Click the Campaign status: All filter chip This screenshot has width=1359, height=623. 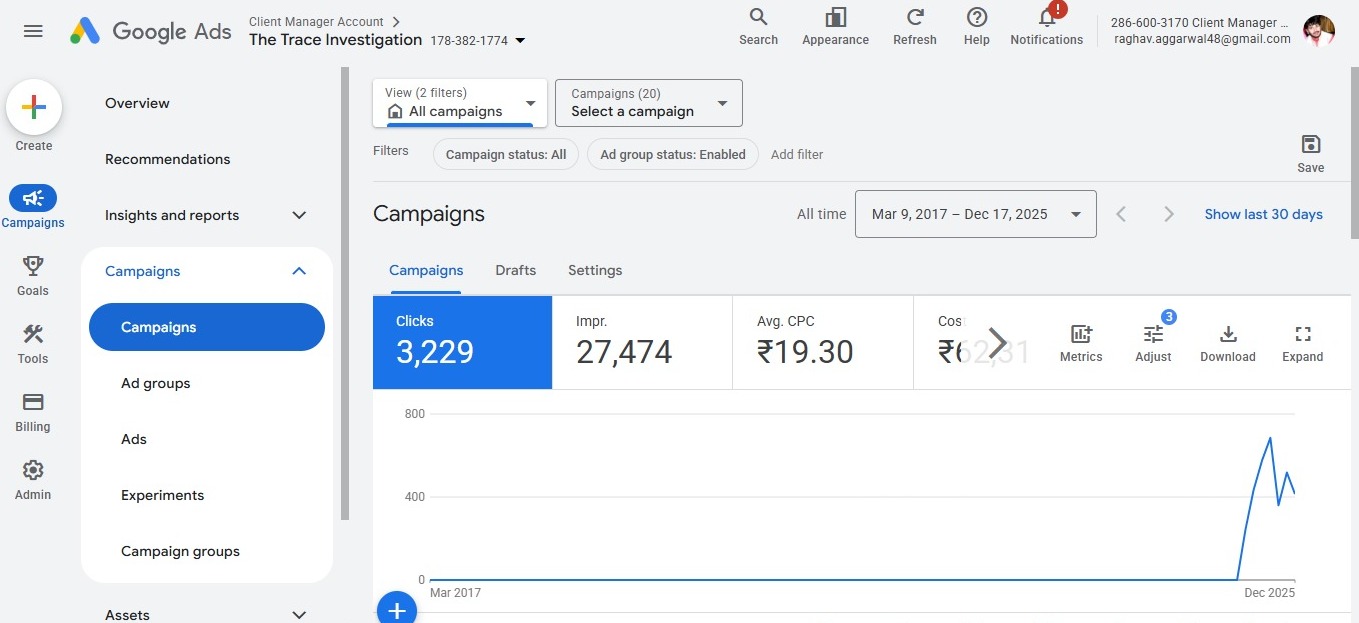click(505, 154)
